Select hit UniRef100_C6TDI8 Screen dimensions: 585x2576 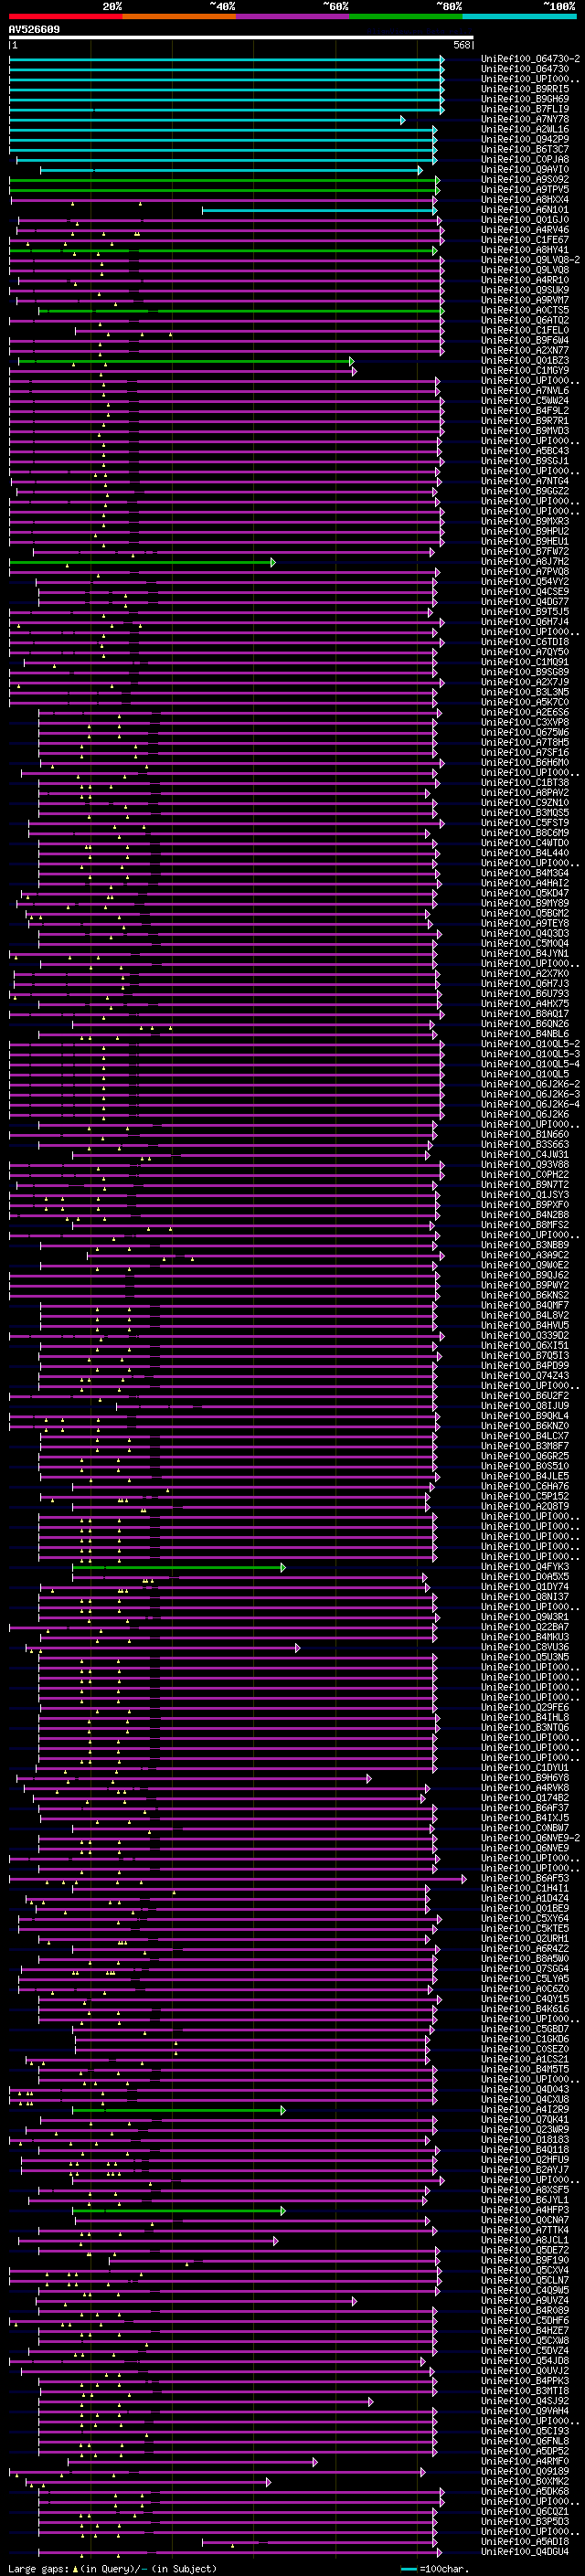(x=525, y=642)
